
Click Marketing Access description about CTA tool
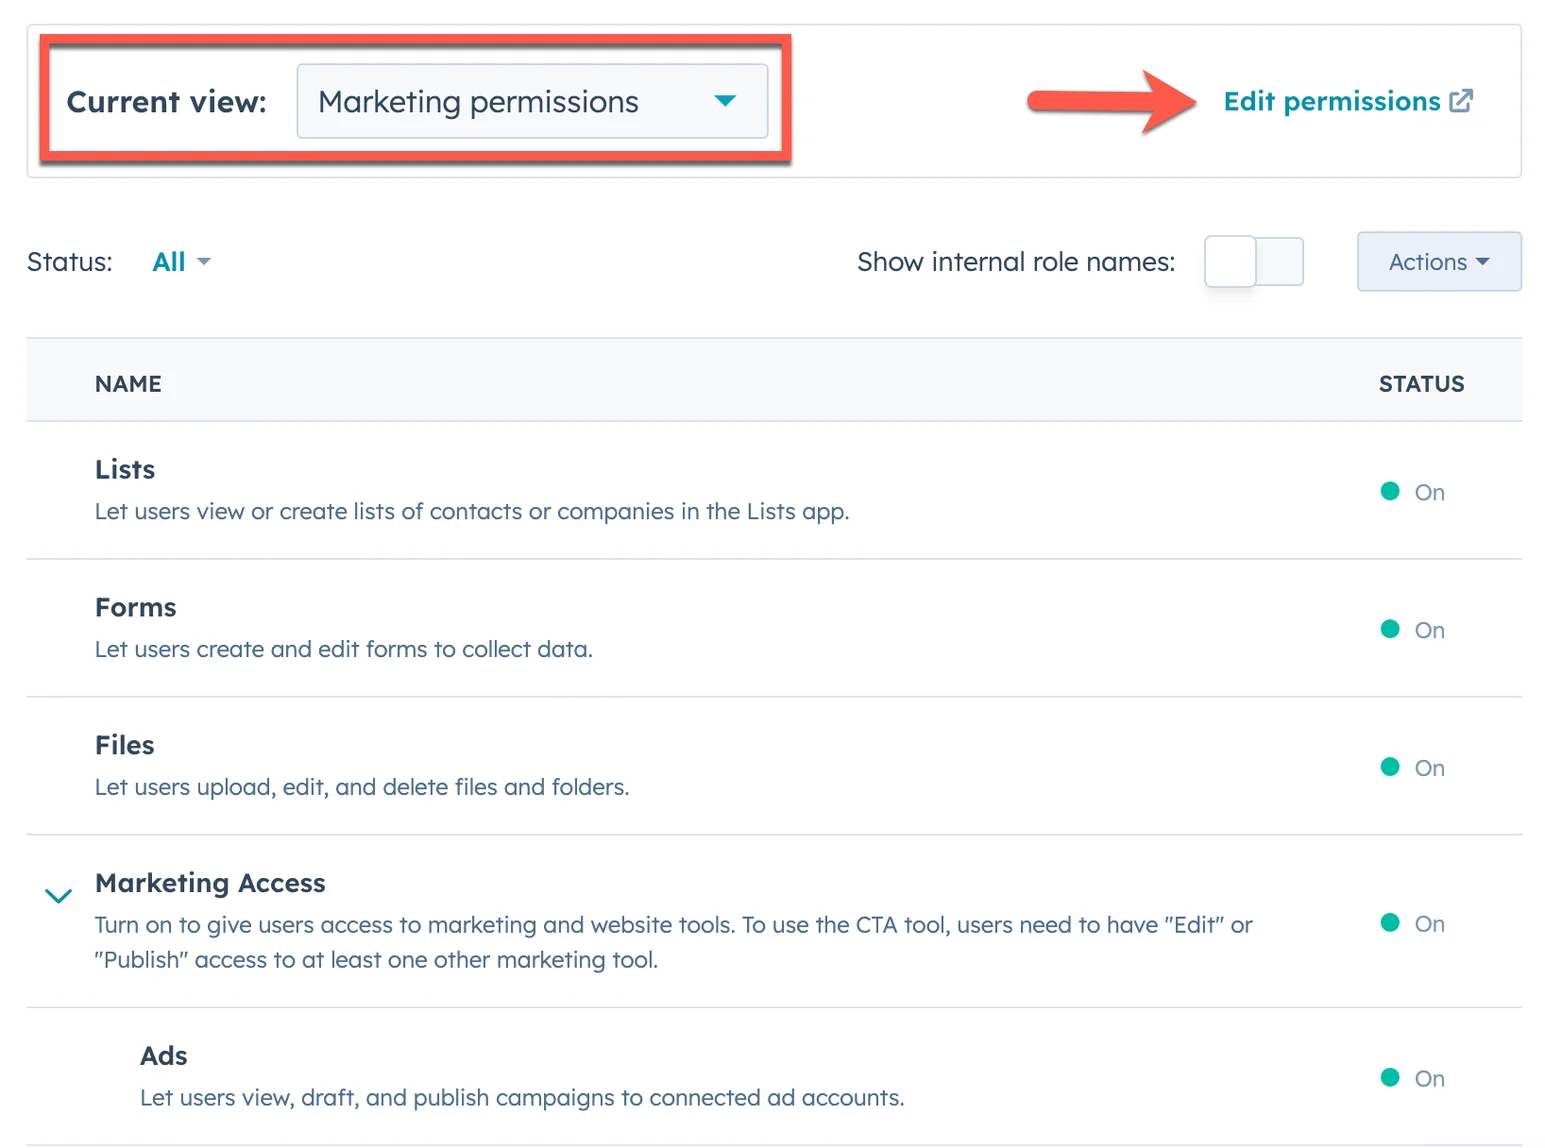674,942
